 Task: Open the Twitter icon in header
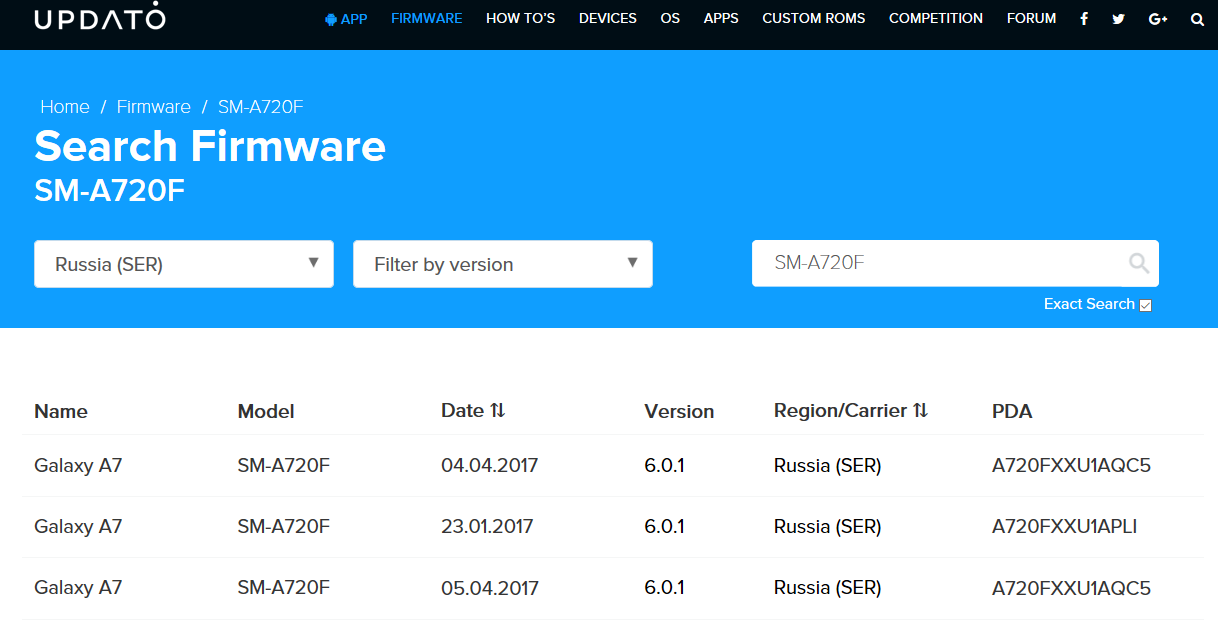pos(1118,19)
